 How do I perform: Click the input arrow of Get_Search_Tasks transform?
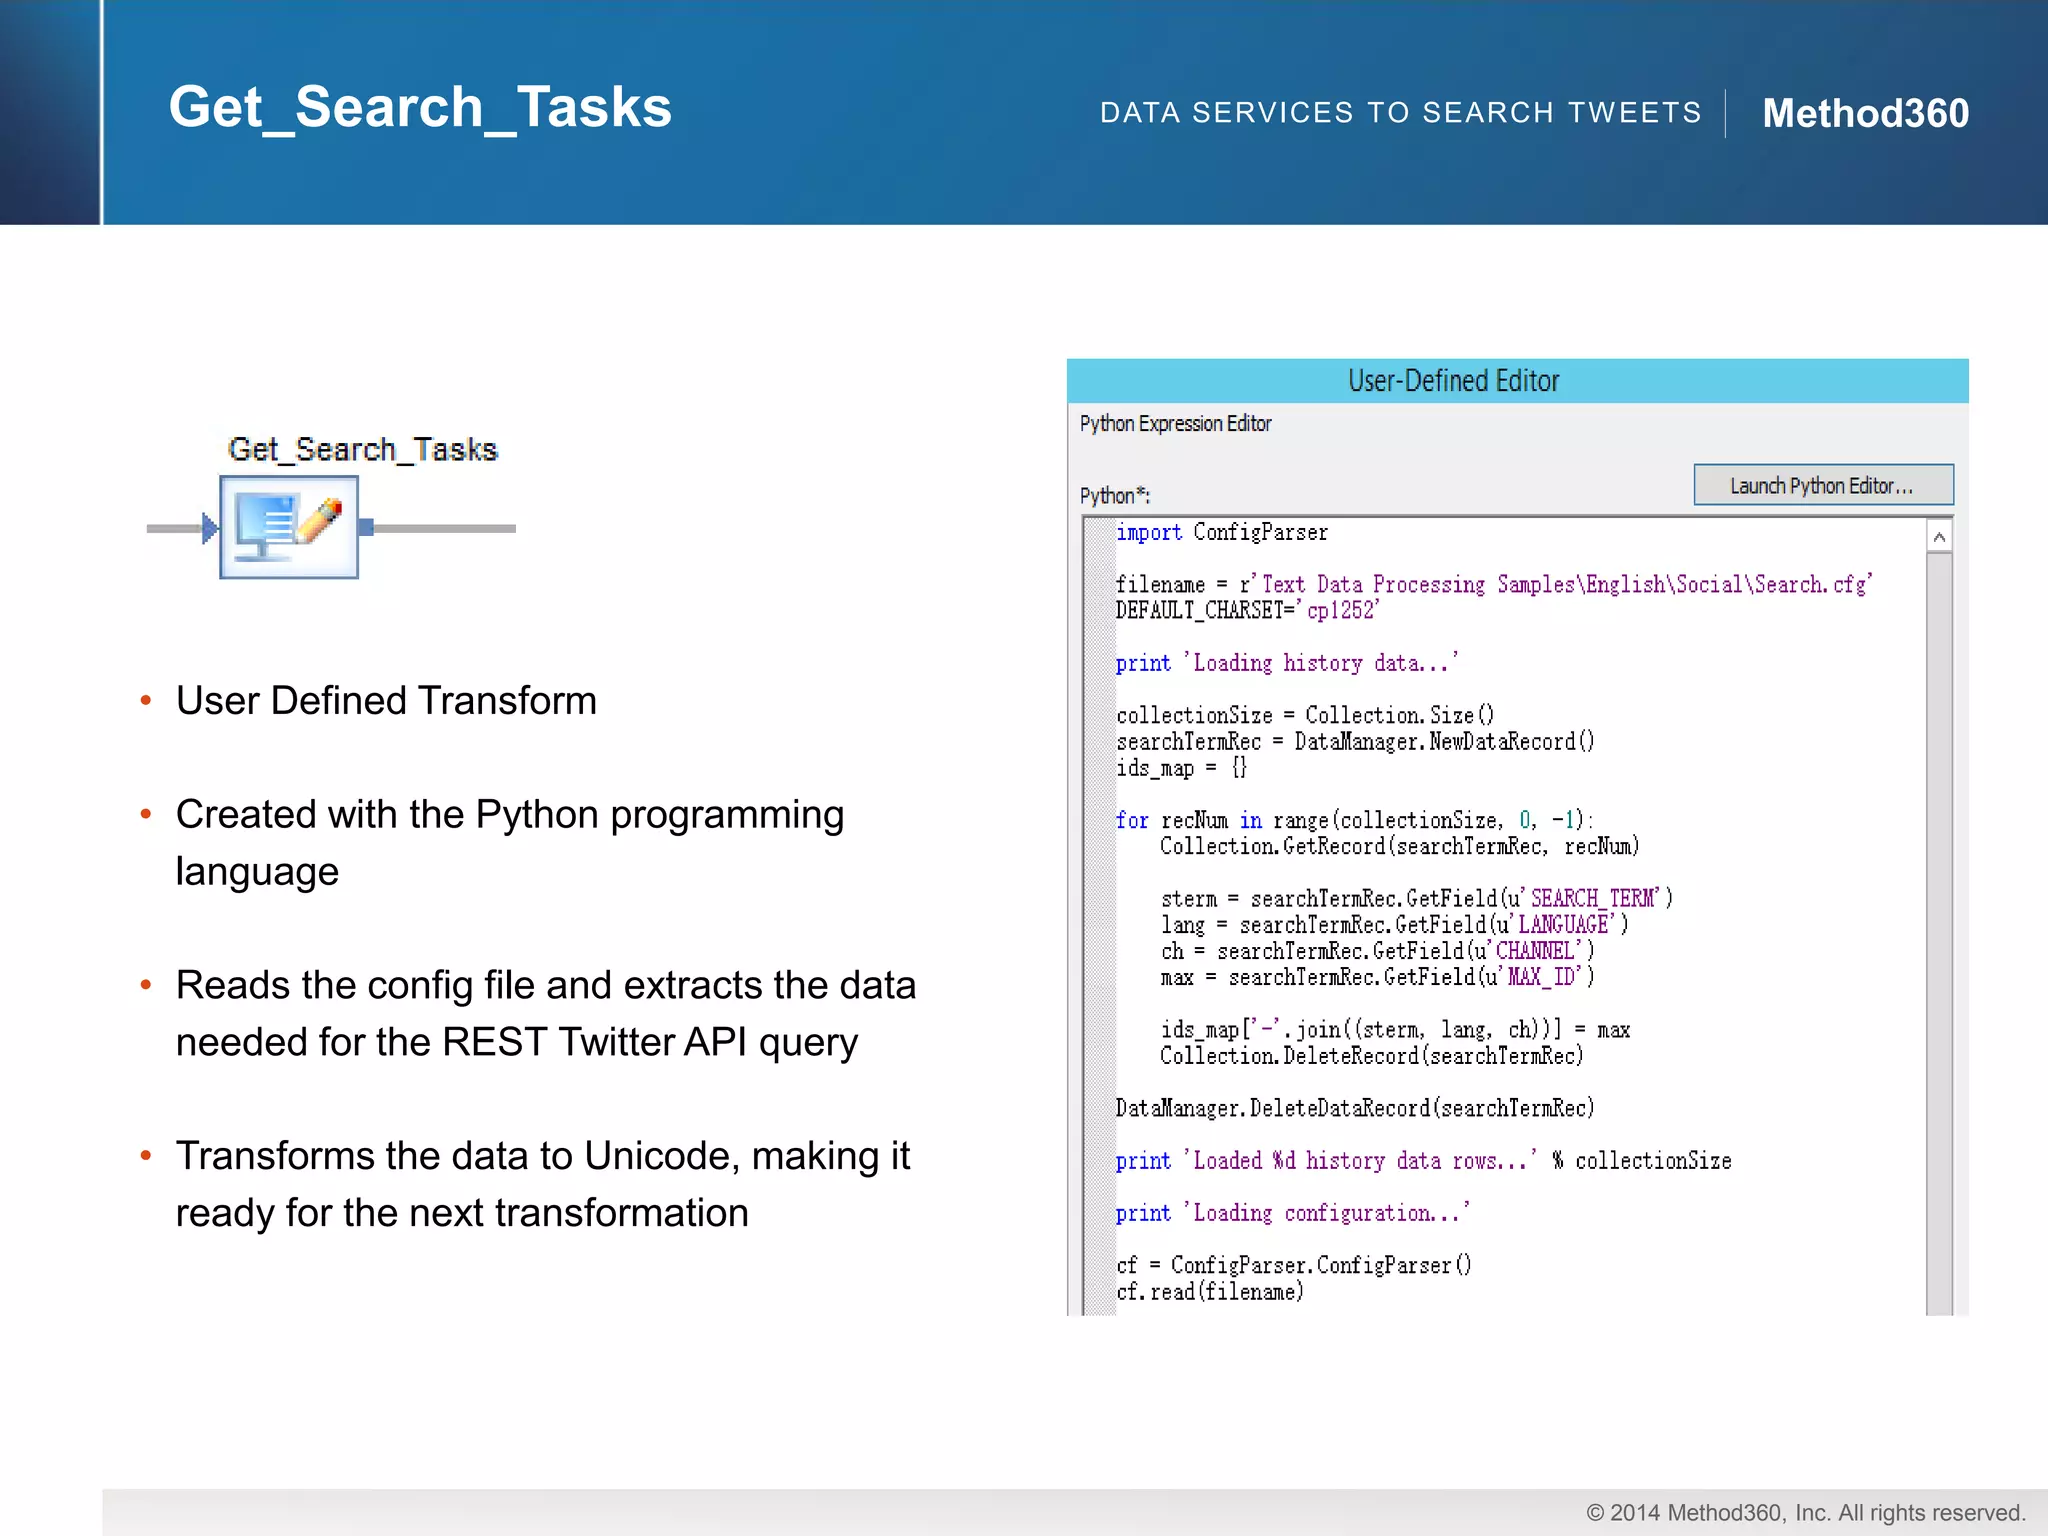(209, 528)
